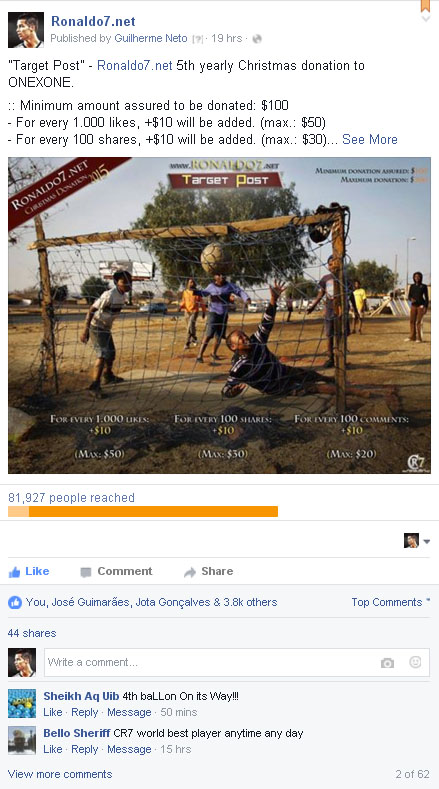The width and height of the screenshot is (439, 789).
Task: Click the orange people reached bar
Action: (143, 511)
